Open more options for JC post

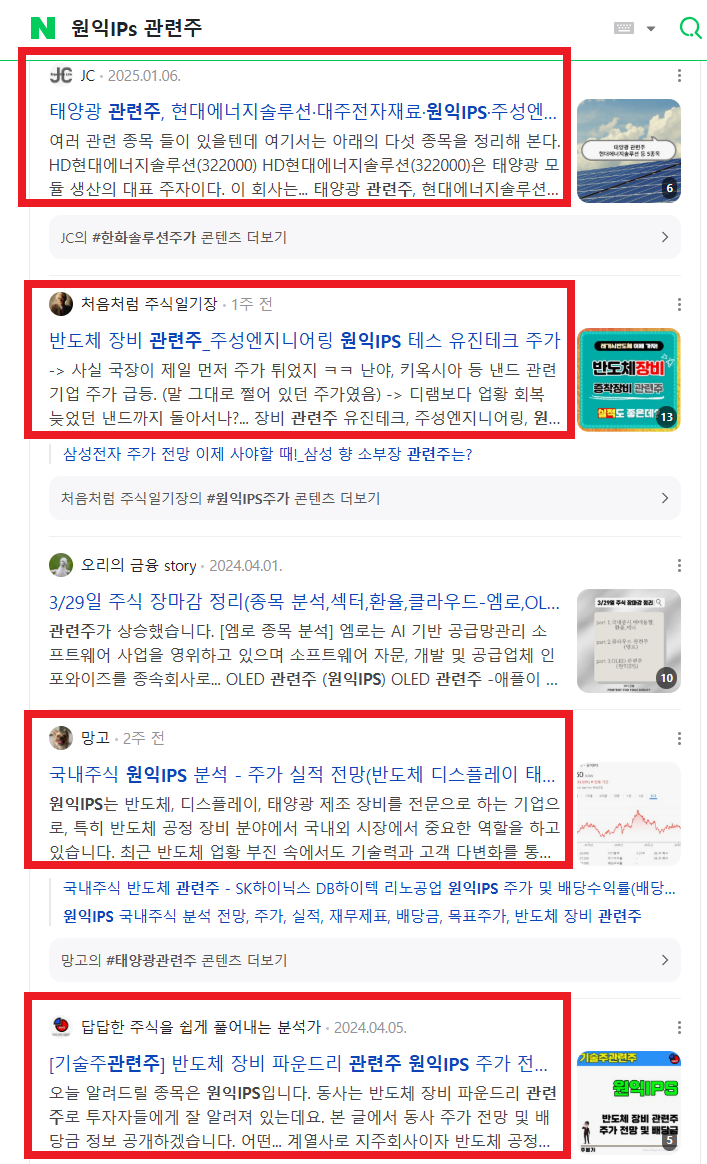pos(680,76)
